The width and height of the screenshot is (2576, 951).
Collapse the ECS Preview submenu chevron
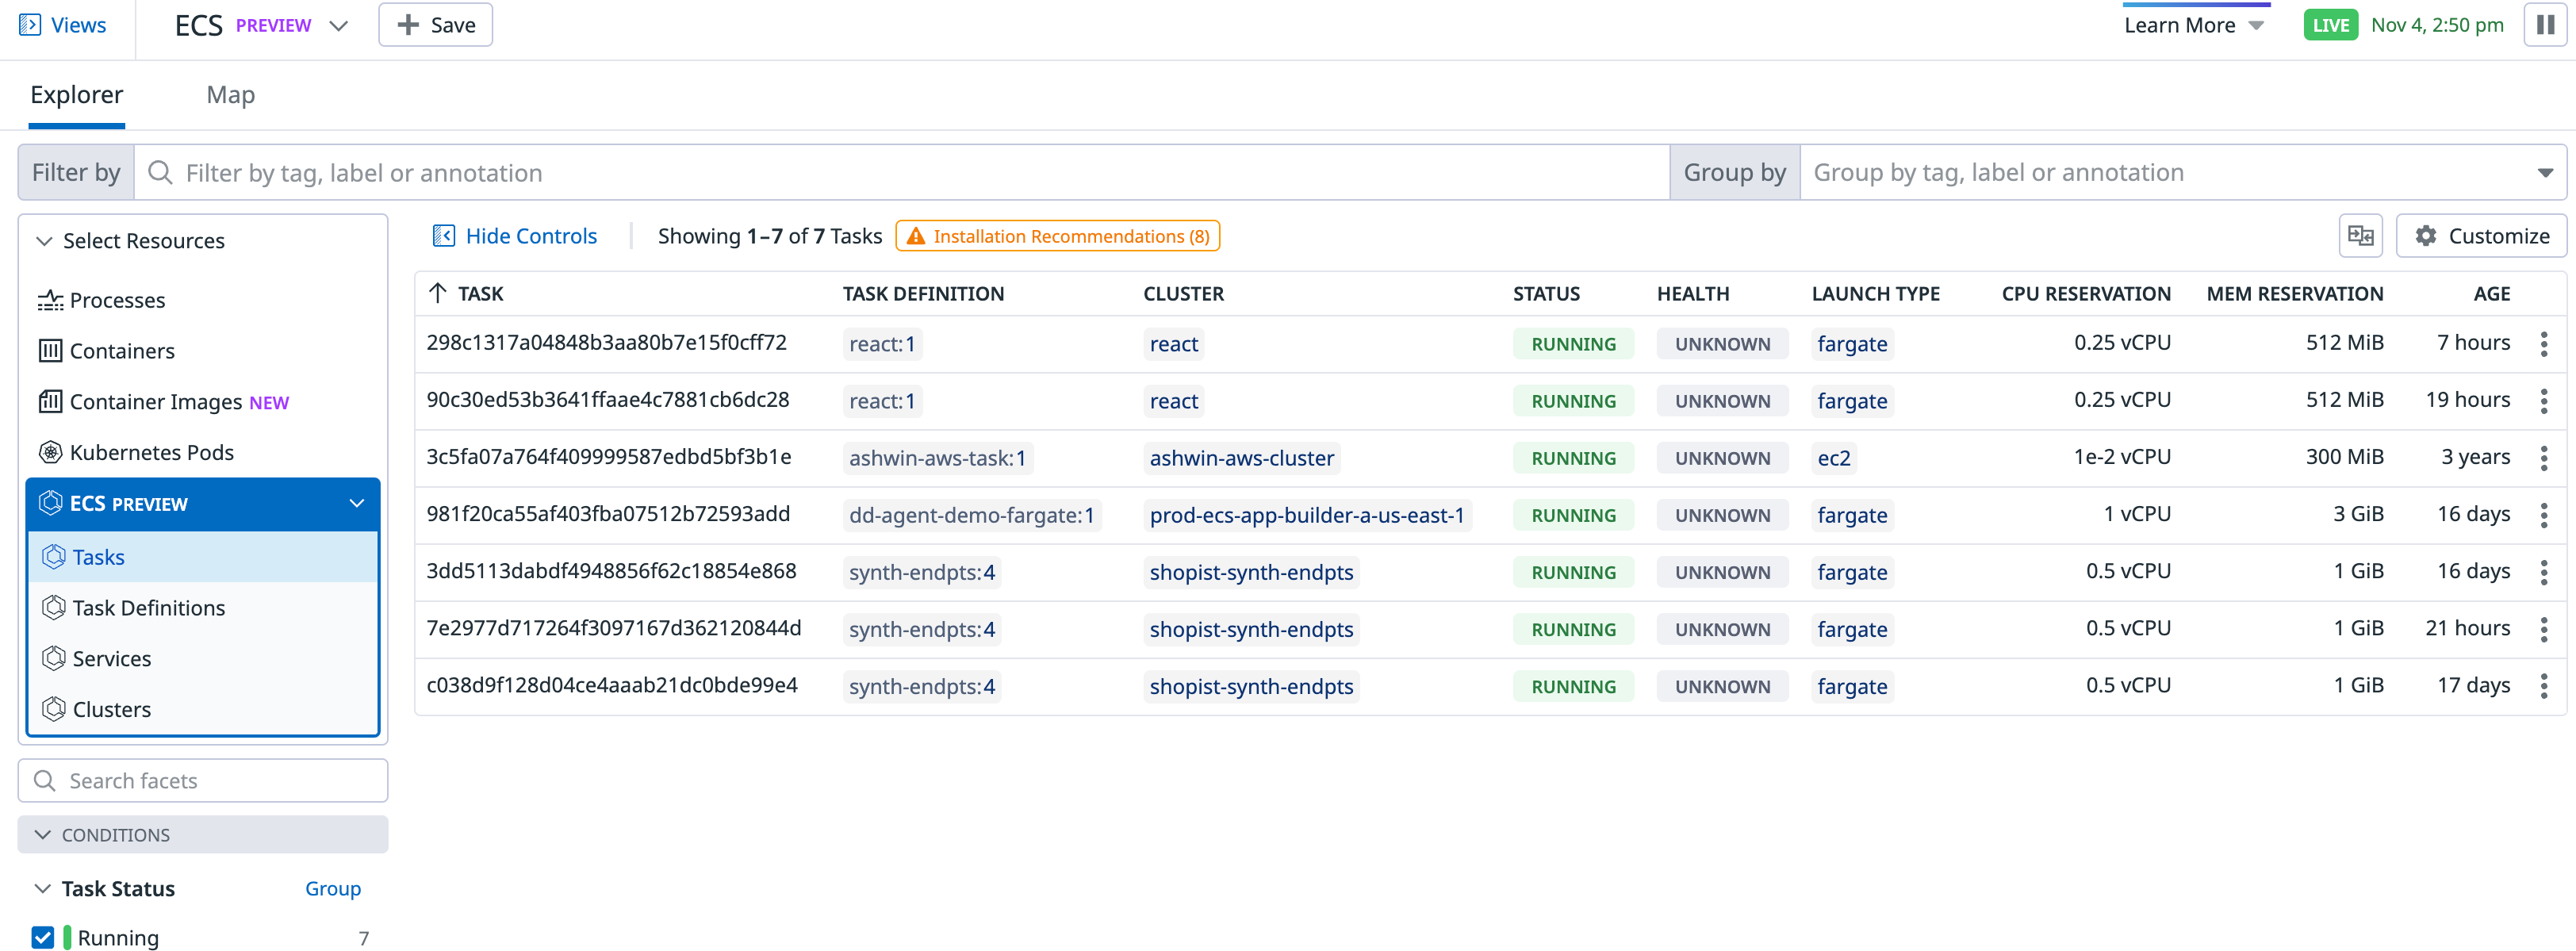coord(357,503)
